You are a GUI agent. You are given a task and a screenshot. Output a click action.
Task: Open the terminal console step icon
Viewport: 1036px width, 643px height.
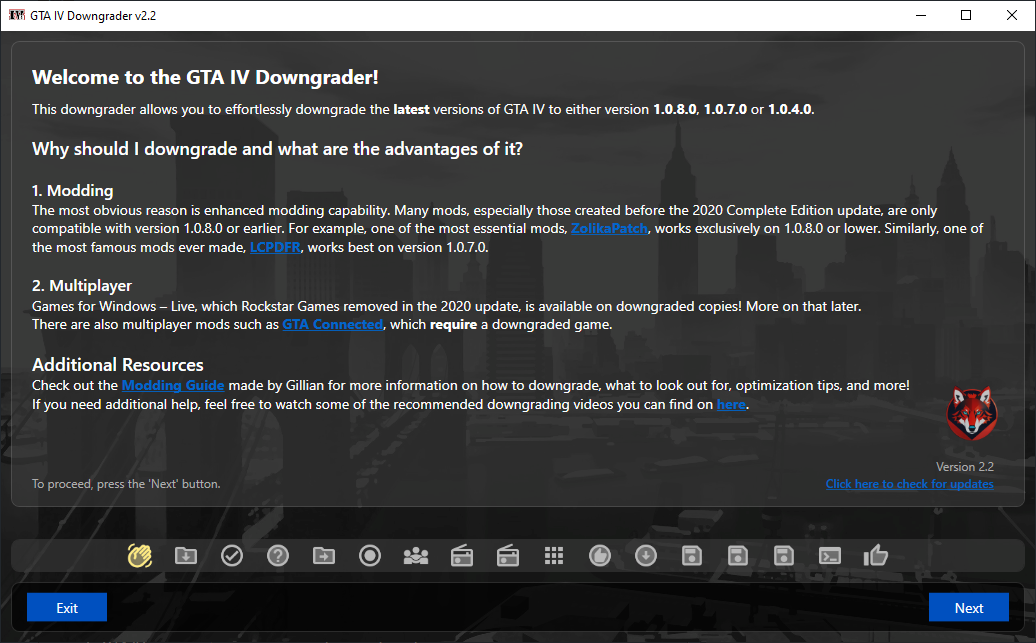coord(830,556)
